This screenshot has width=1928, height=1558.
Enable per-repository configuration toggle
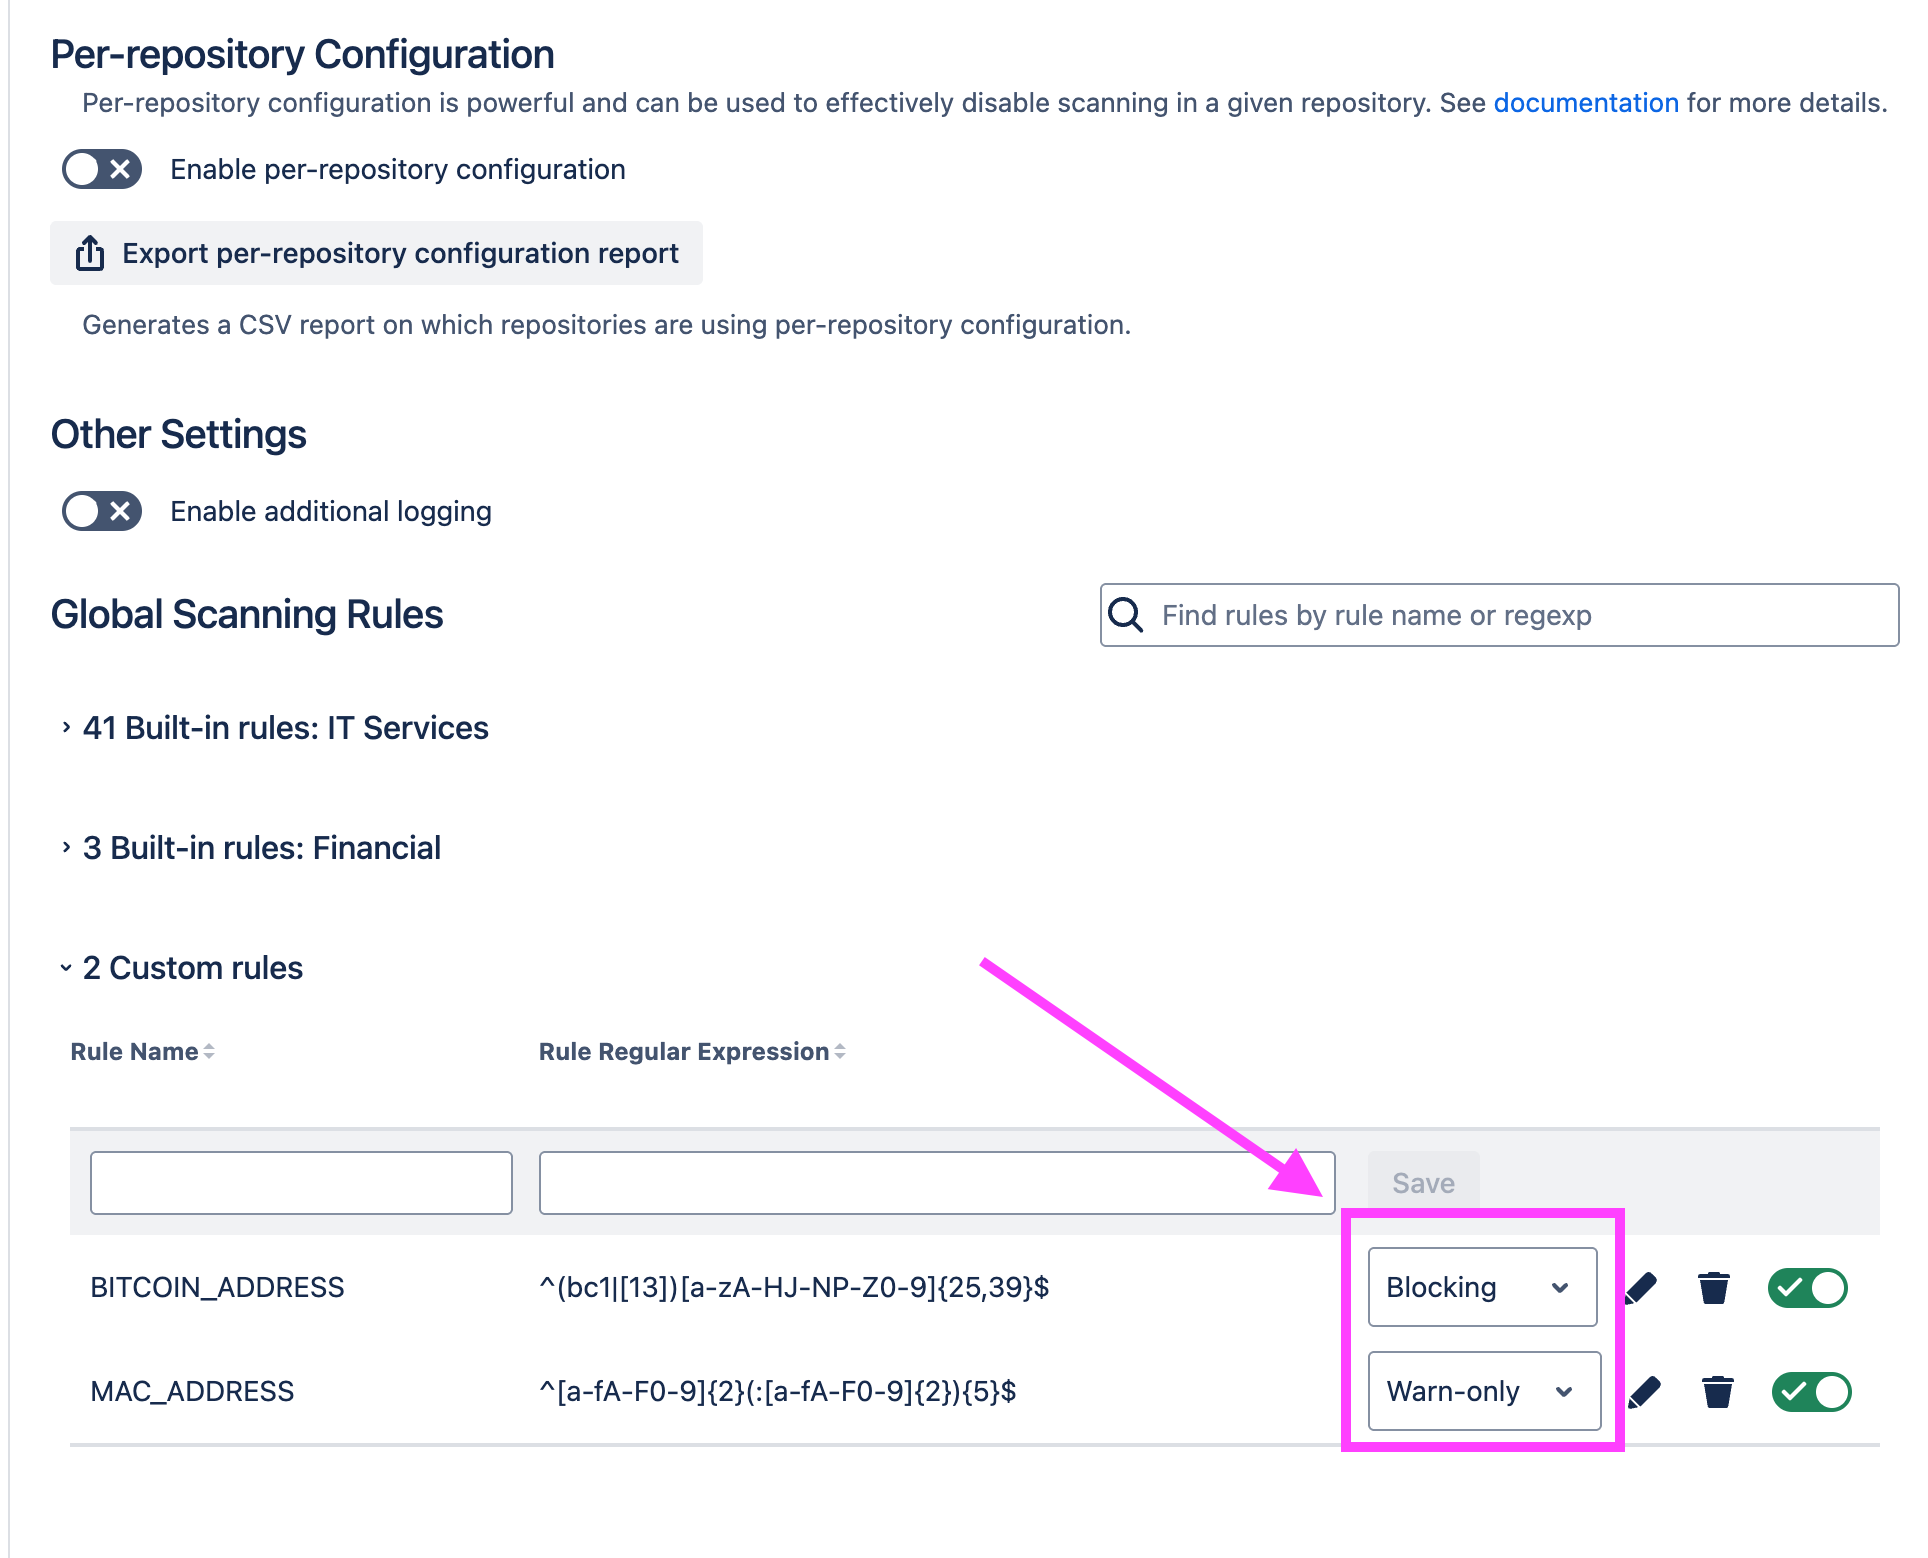(x=102, y=170)
